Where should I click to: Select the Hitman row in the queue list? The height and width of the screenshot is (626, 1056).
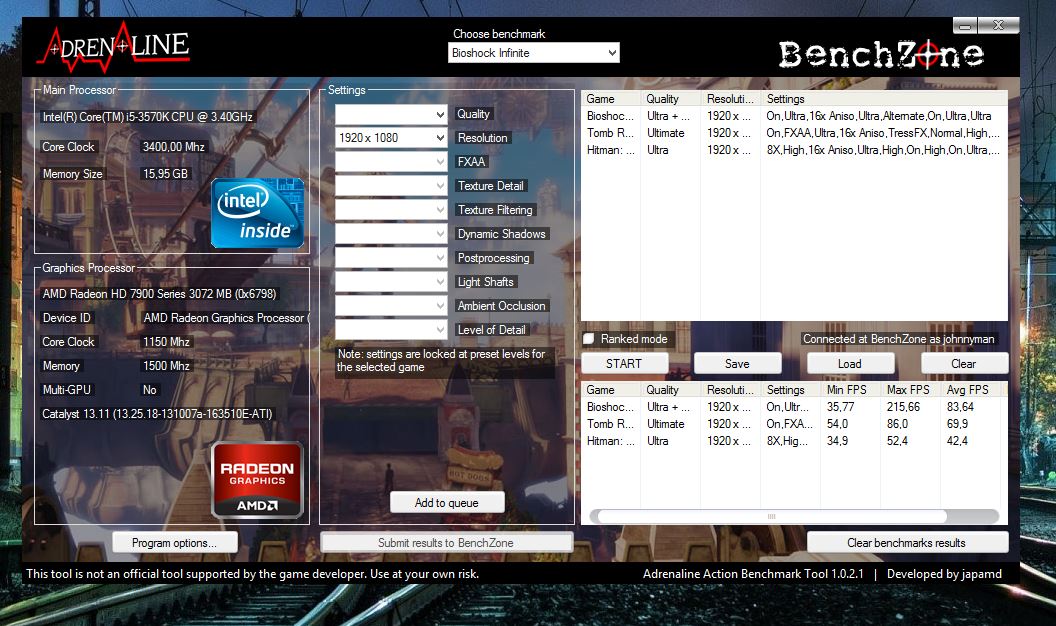pyautogui.click(x=793, y=149)
